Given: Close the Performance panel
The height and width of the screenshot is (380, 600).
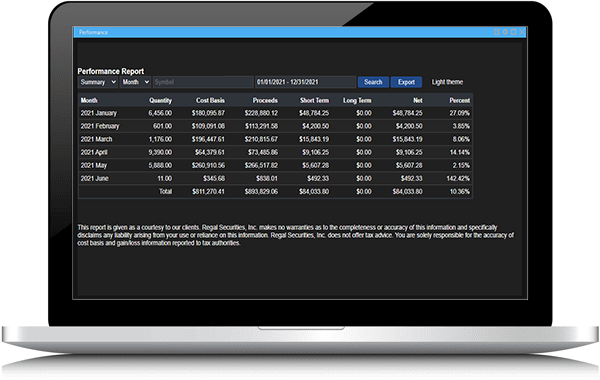Looking at the screenshot, I should click(522, 32).
